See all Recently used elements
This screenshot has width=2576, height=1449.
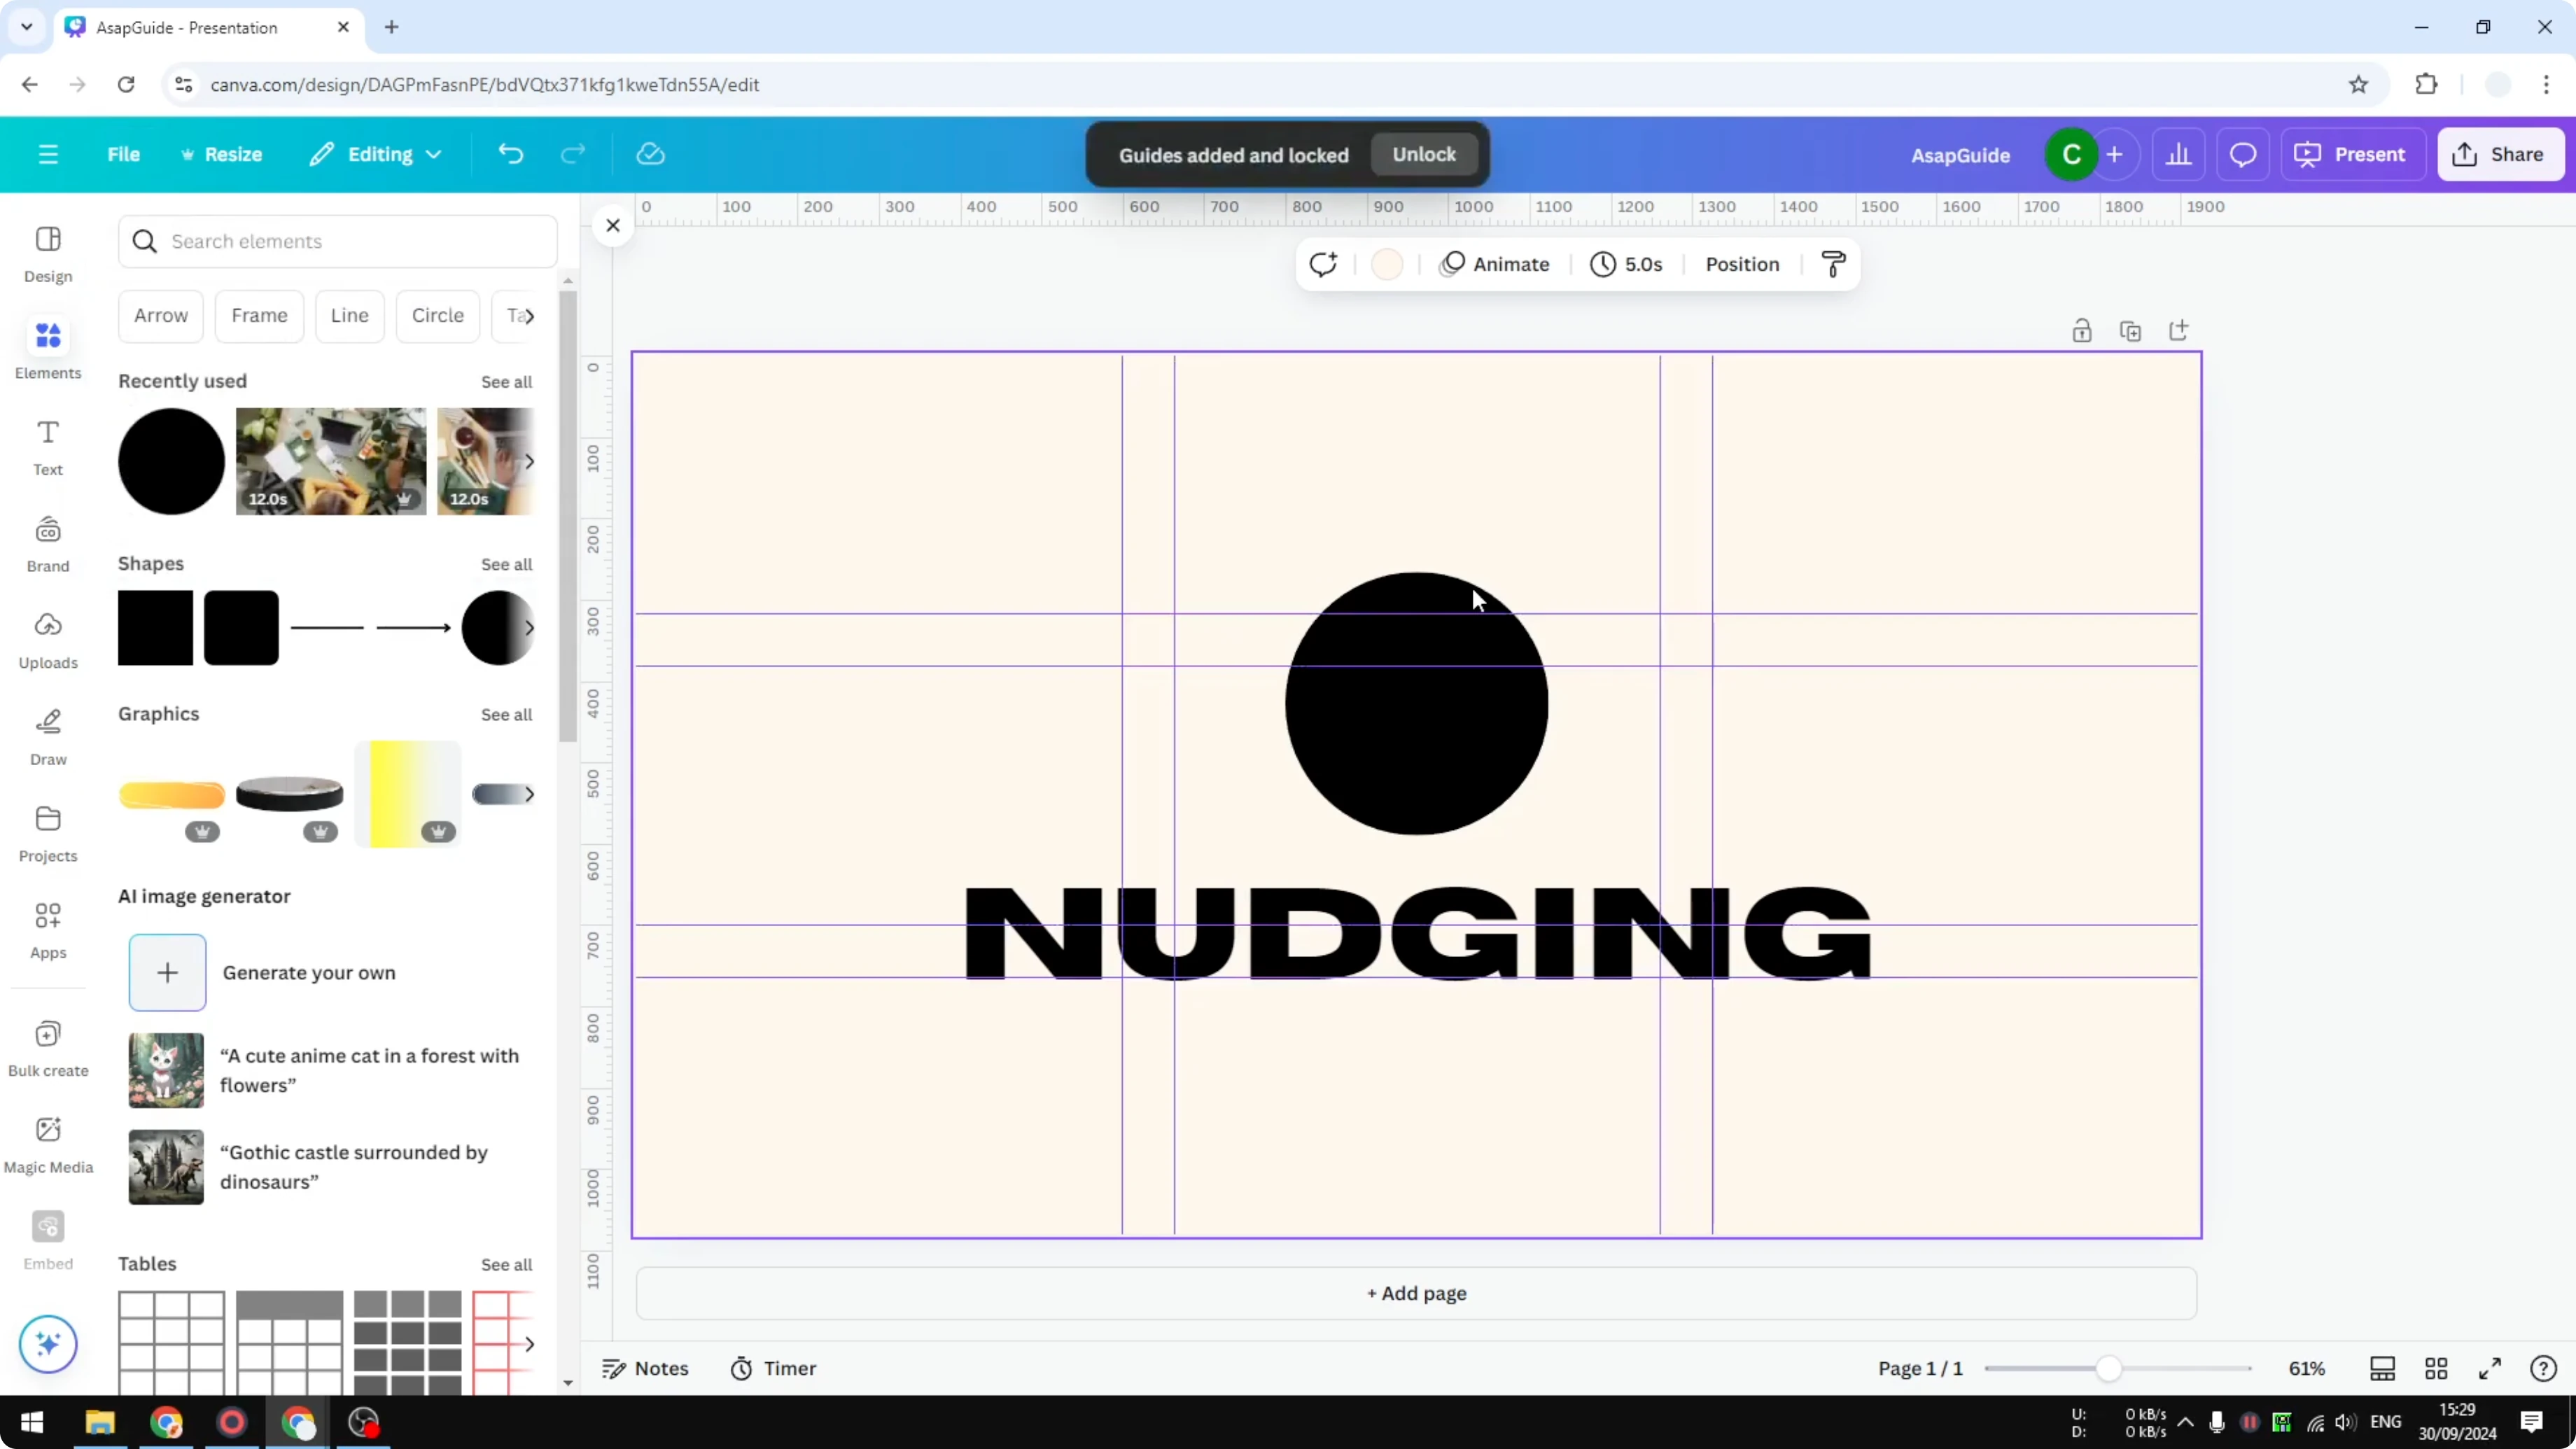(506, 382)
